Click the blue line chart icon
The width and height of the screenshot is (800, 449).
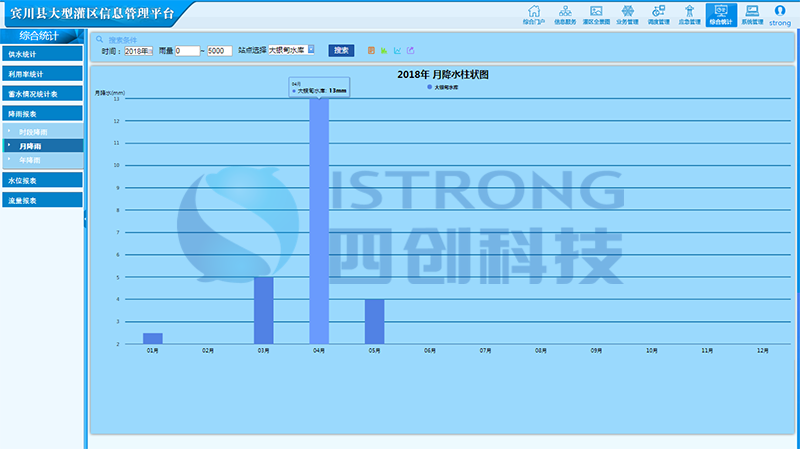[397, 51]
